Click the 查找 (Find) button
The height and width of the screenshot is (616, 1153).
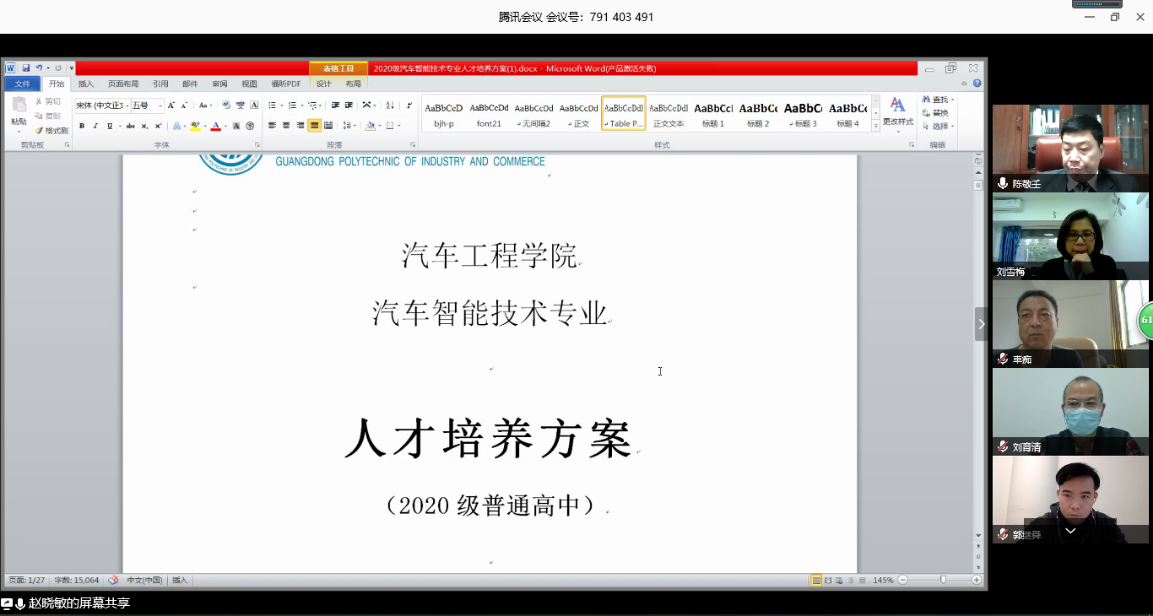938,100
